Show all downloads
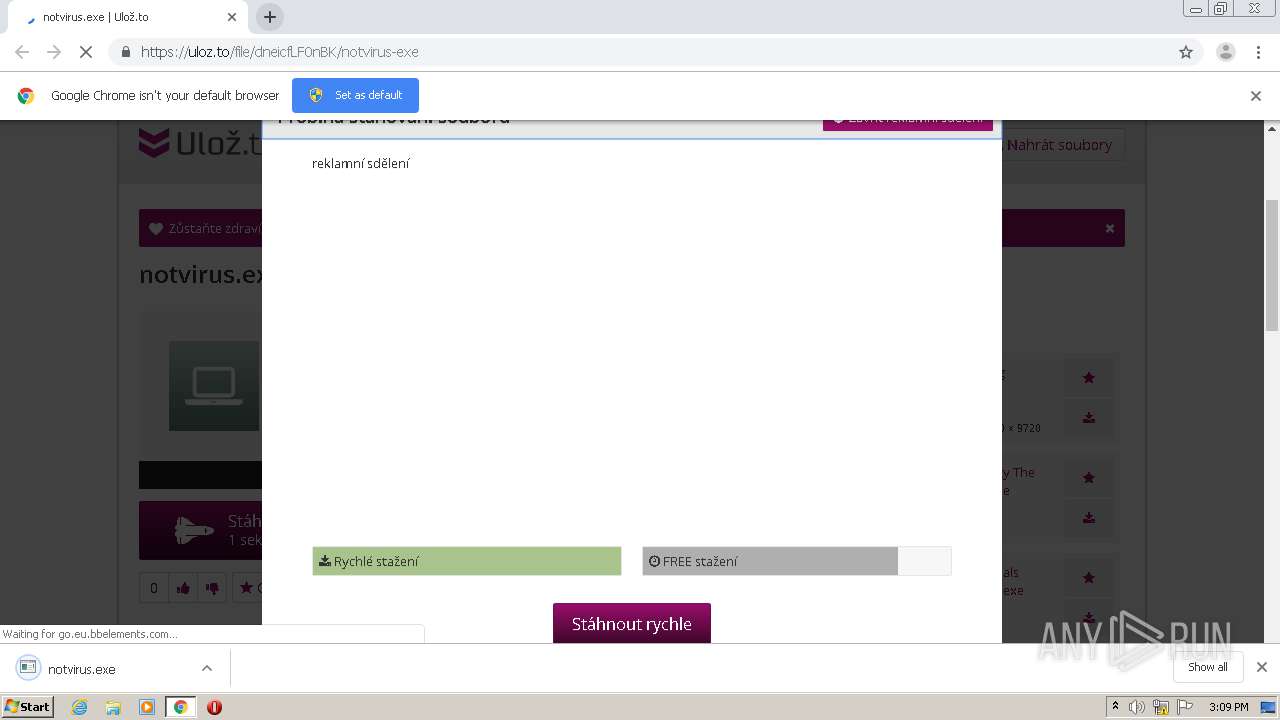1280x720 pixels. click(x=1208, y=667)
